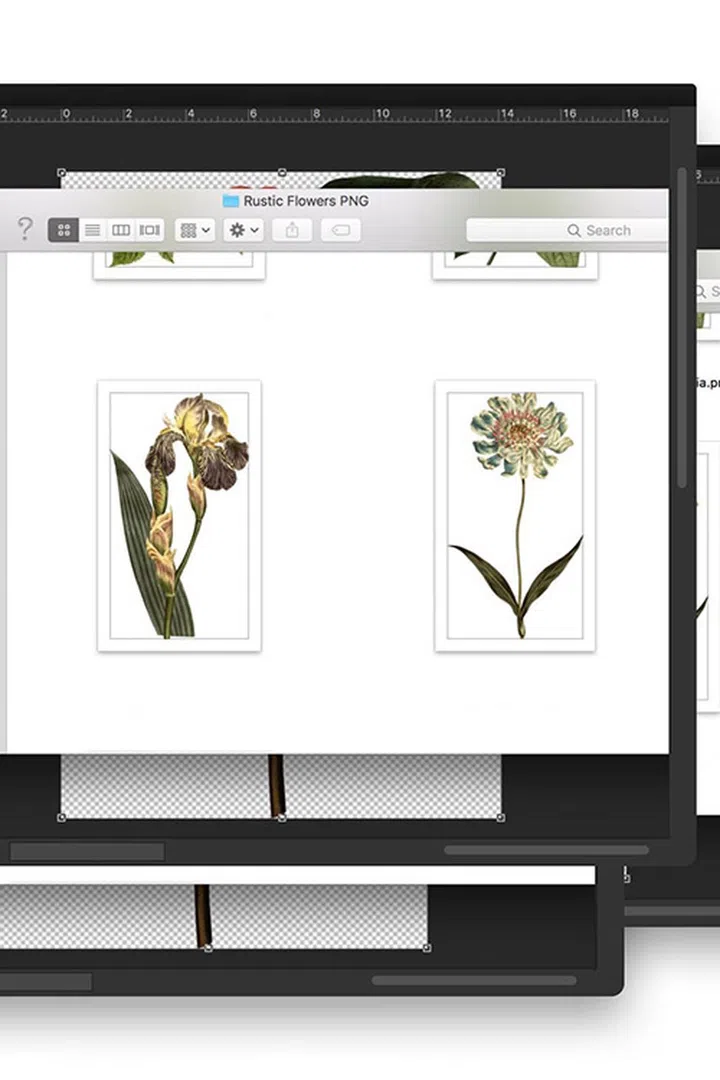Click the horizontal scrollbar of the front editor window
This screenshot has width=720, height=1080.
coord(545,850)
